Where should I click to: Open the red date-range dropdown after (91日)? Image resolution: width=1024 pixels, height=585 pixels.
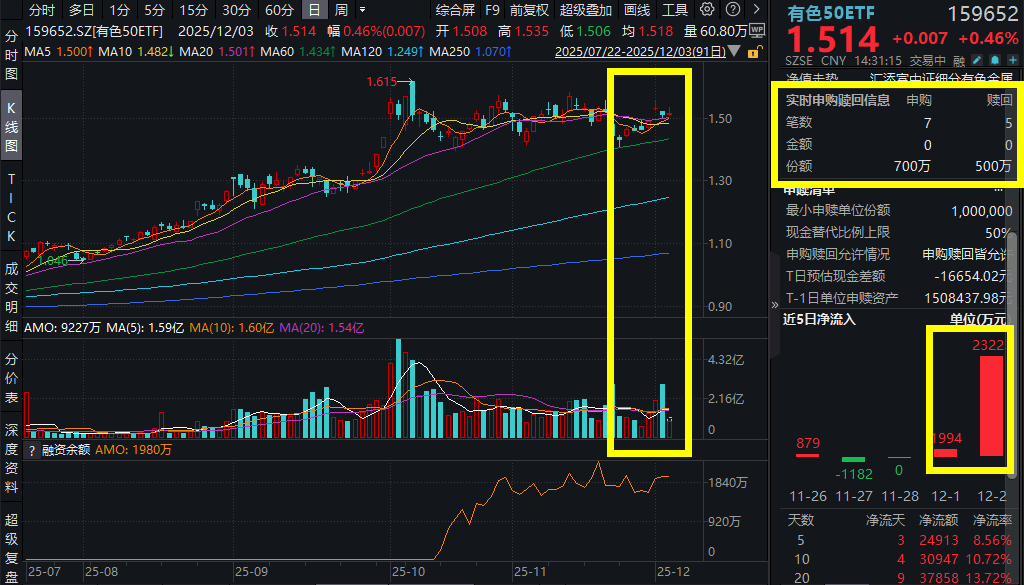733,52
